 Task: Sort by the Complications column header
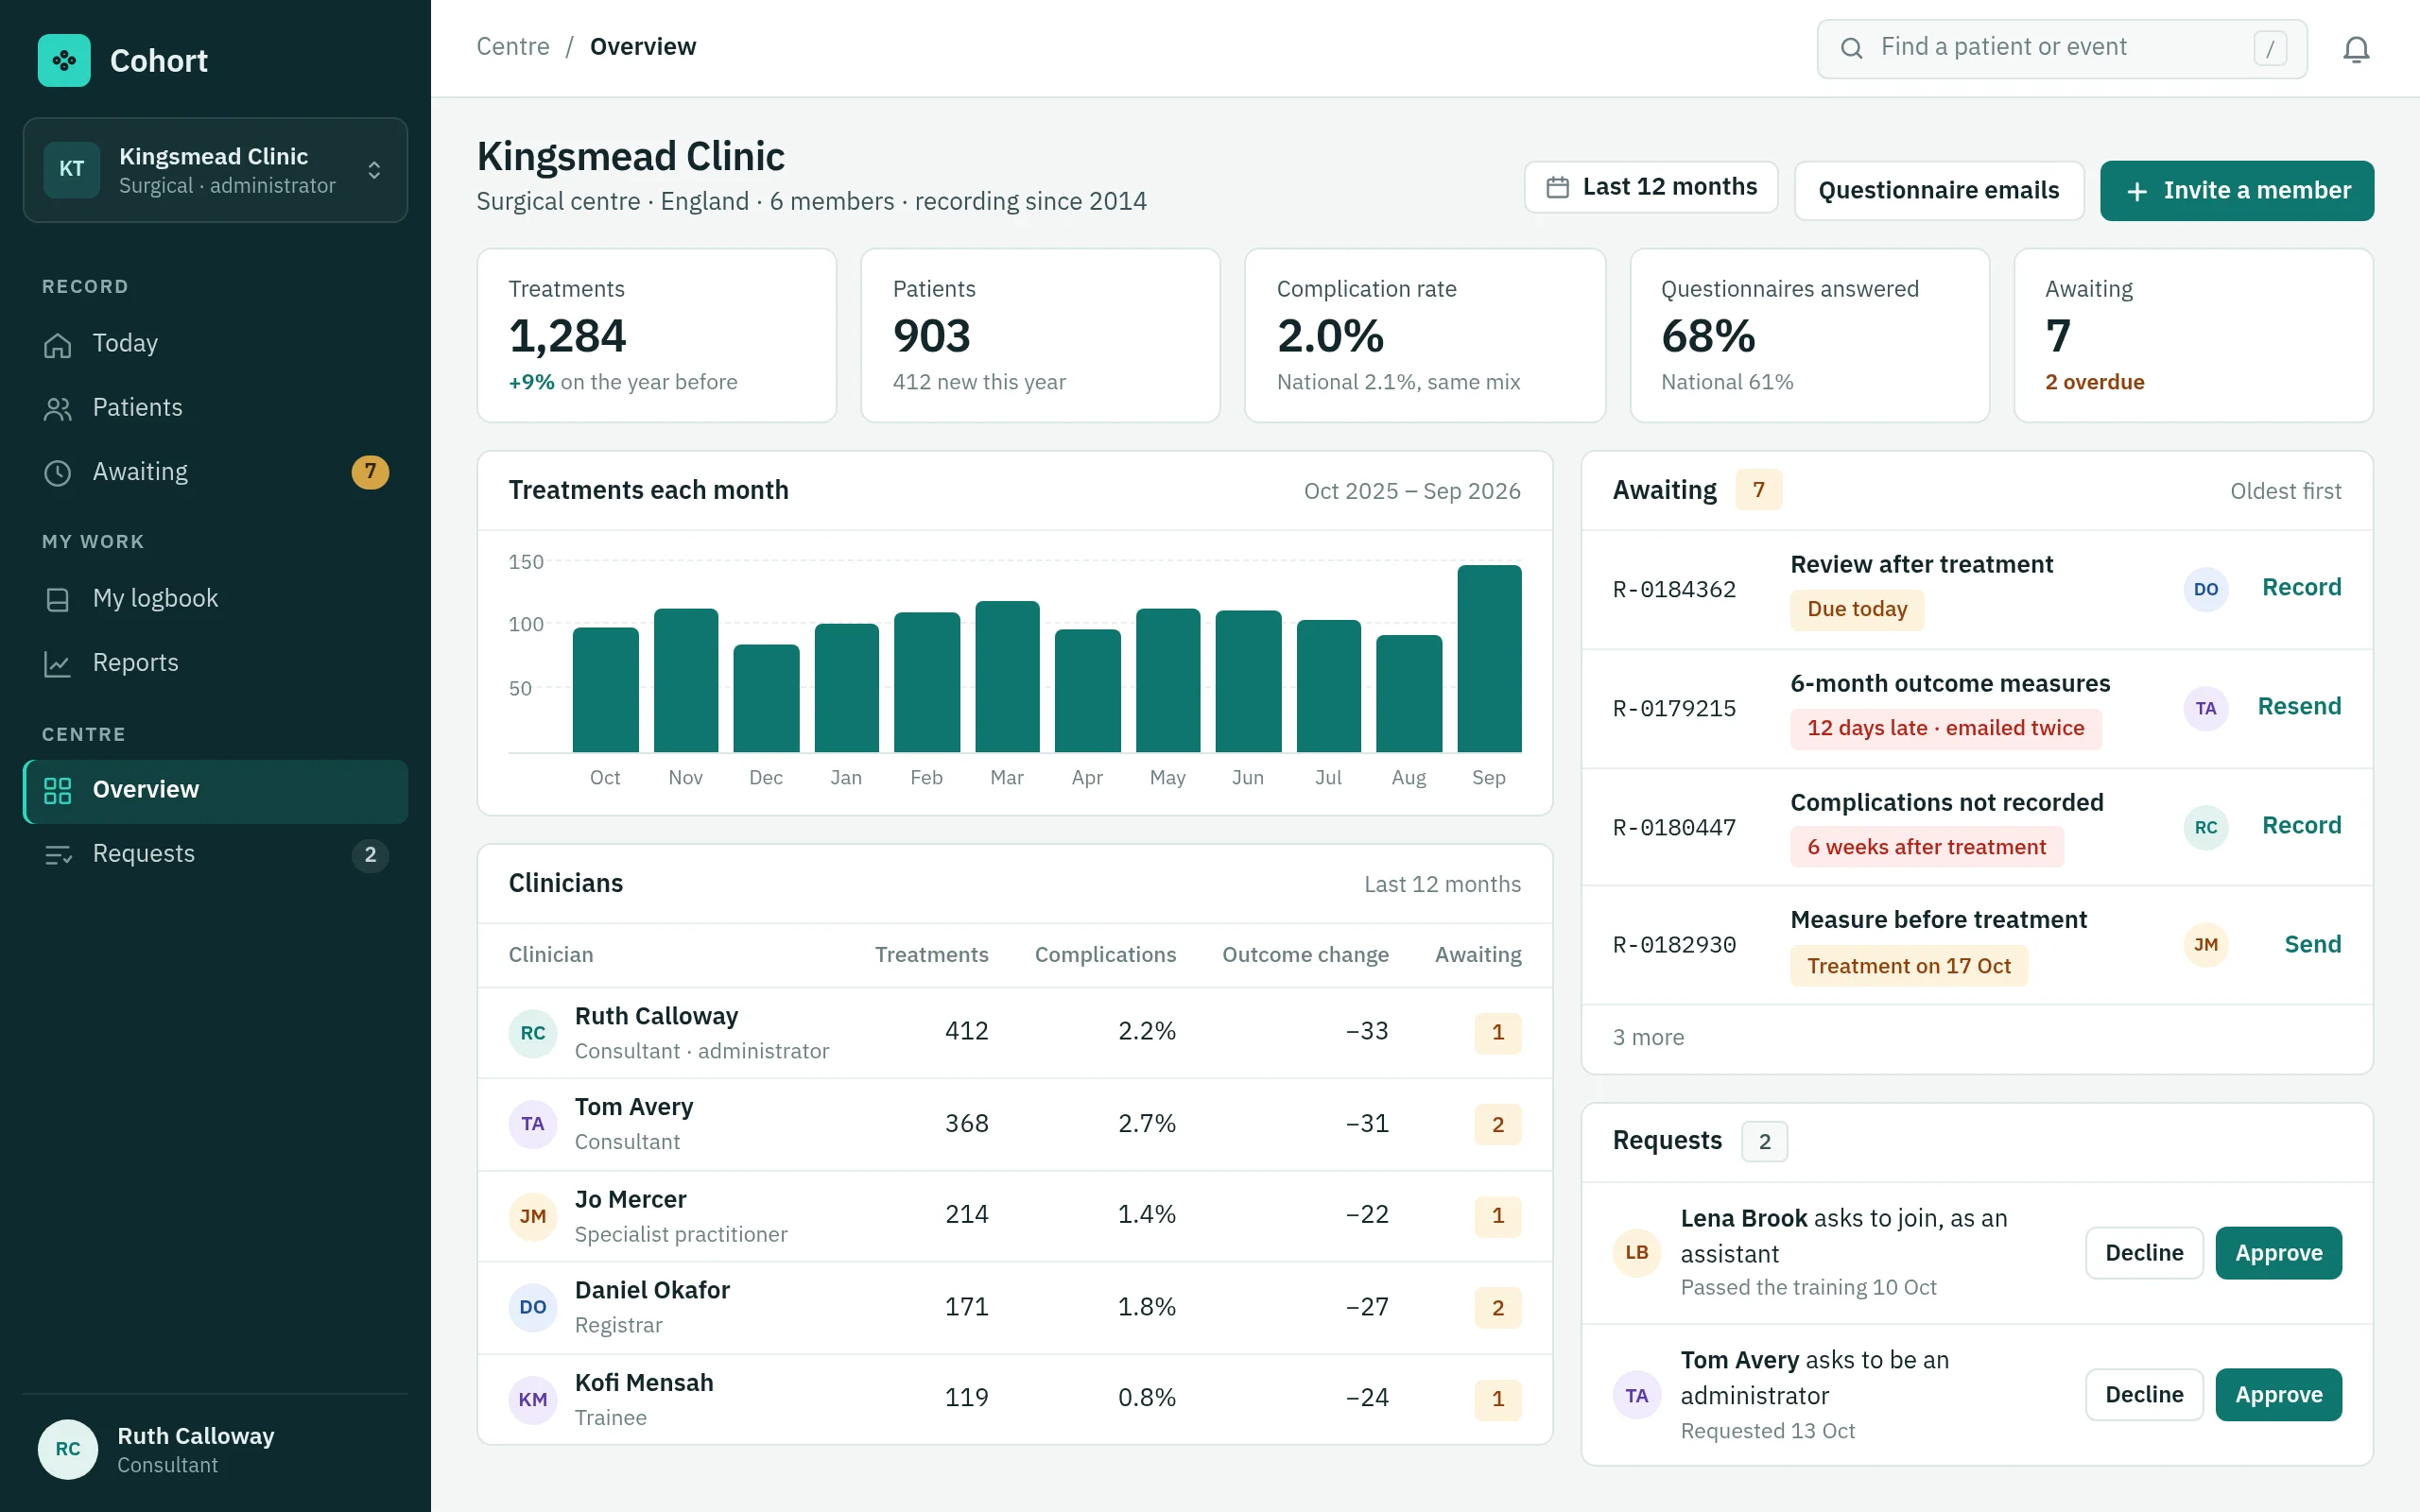(x=1105, y=955)
